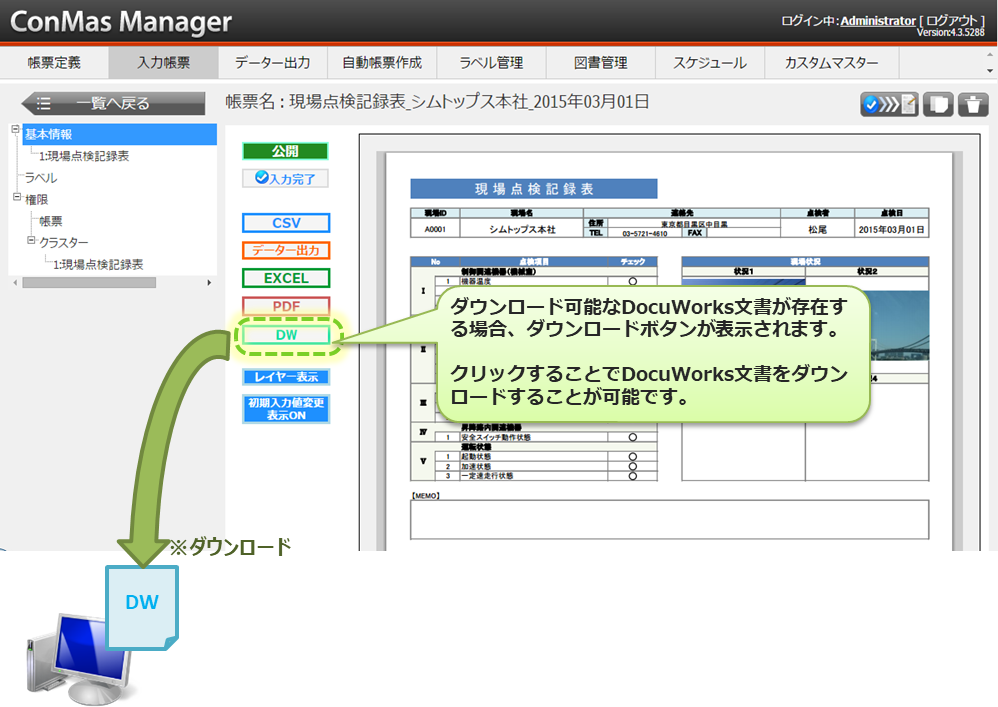Select the ラベル tree item

point(41,177)
